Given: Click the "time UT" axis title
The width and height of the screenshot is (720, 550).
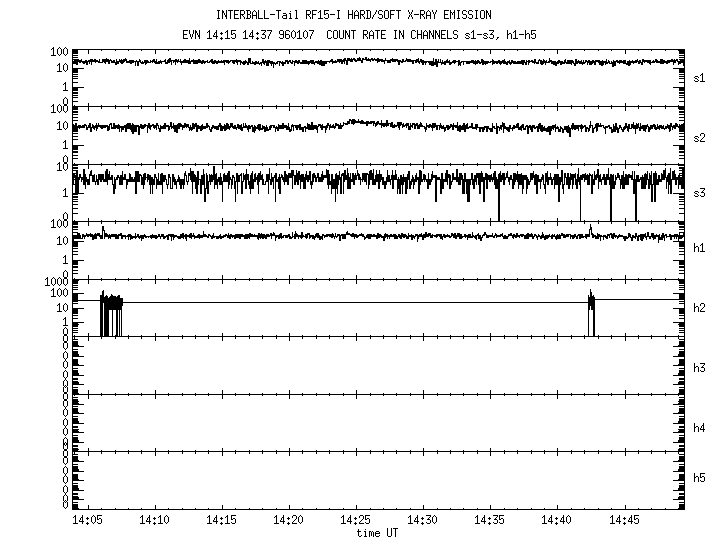Looking at the screenshot, I should (377, 533).
